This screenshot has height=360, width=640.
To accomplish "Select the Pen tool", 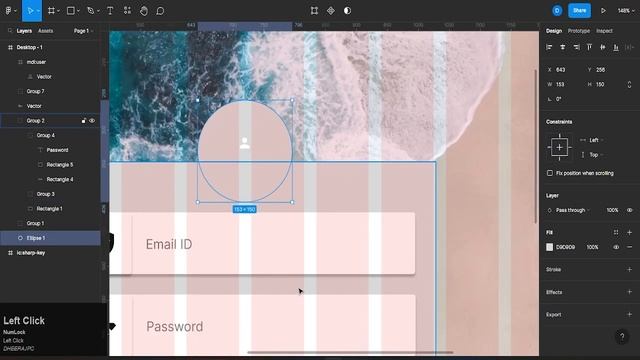I will (91, 11).
